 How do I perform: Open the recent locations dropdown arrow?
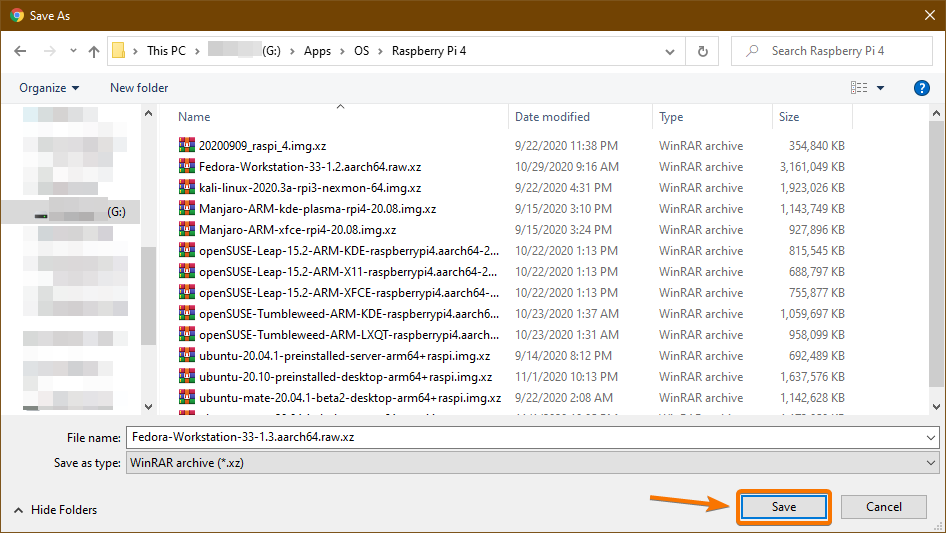point(72,51)
